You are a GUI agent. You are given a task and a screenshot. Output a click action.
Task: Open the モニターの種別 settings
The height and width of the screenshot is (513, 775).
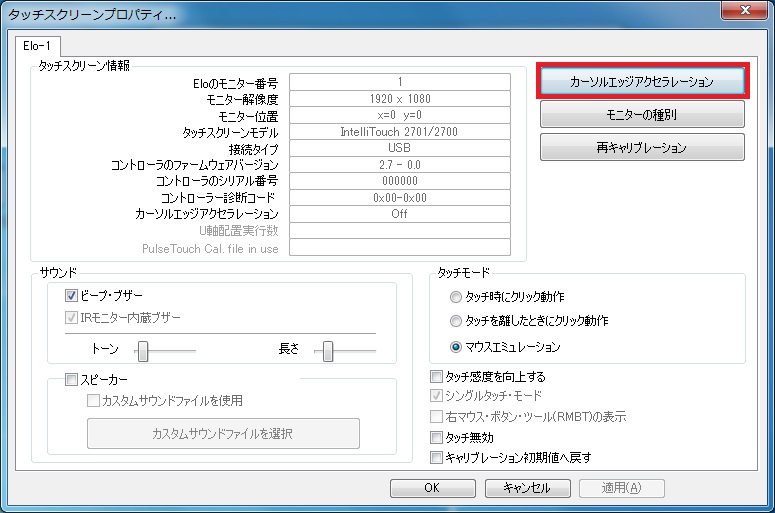[x=641, y=115]
